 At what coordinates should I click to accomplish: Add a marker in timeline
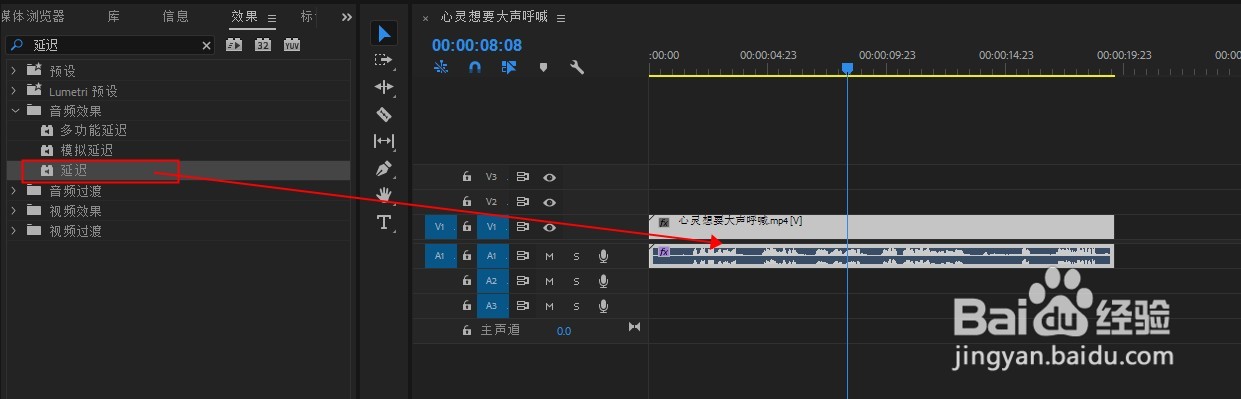[543, 67]
